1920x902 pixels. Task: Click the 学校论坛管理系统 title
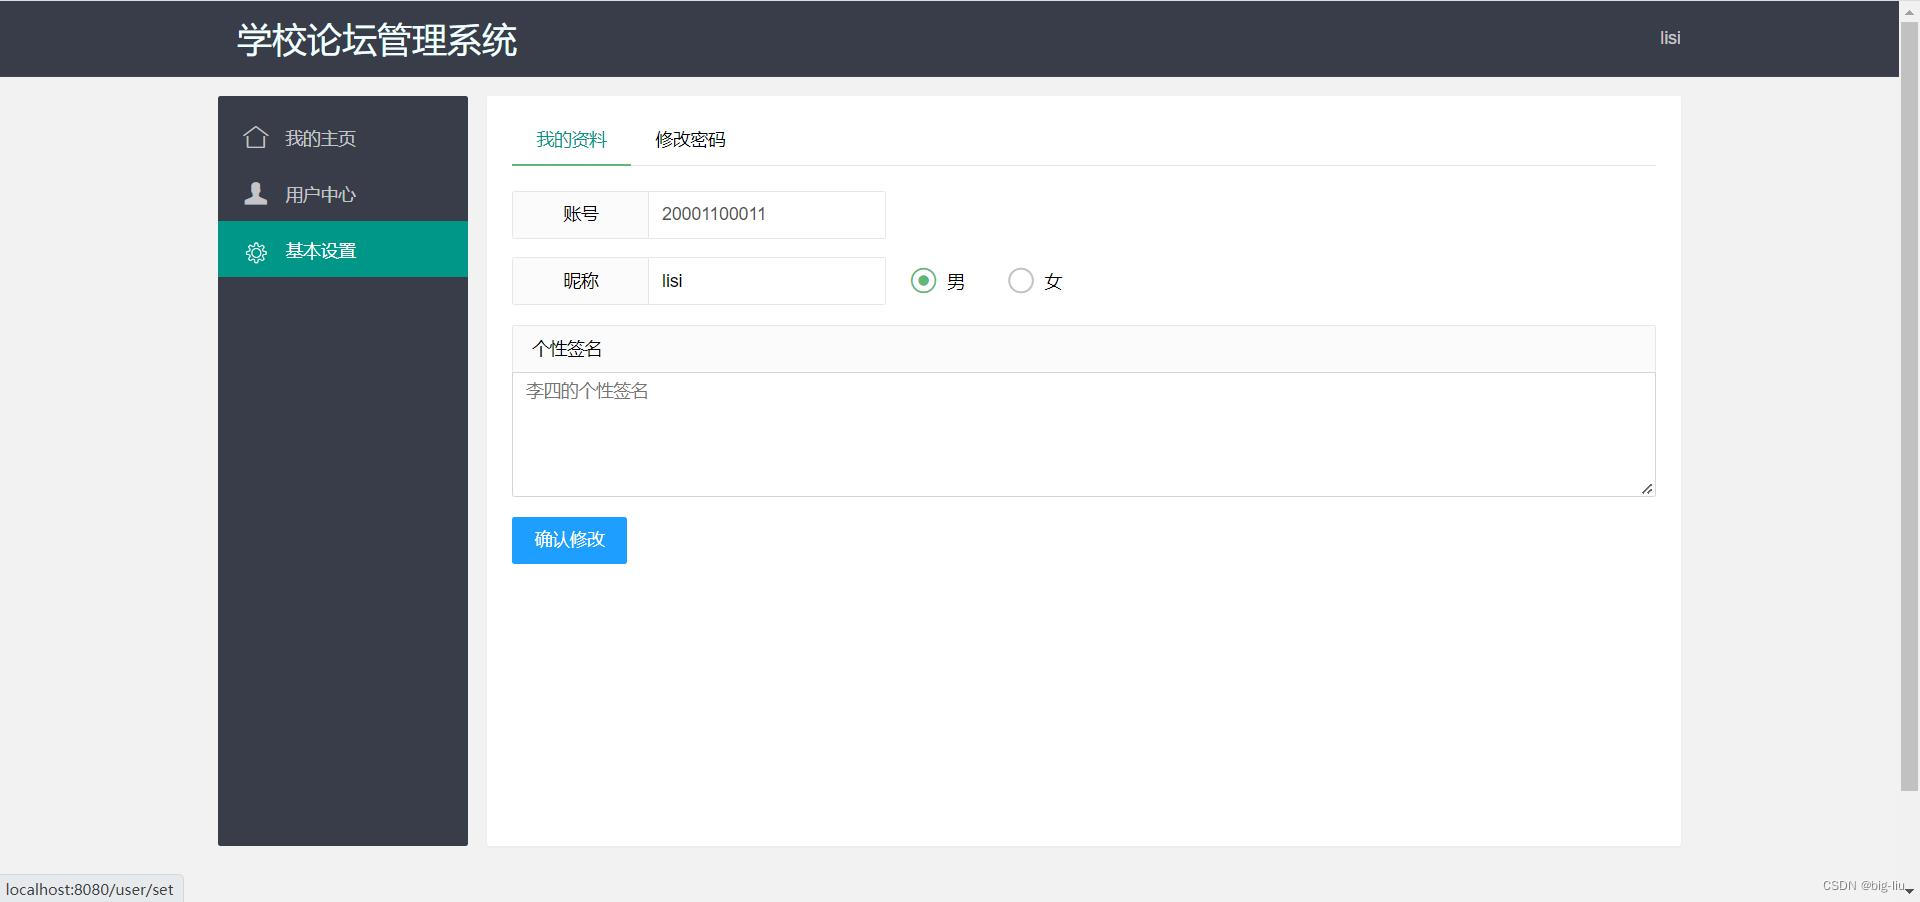click(x=376, y=40)
